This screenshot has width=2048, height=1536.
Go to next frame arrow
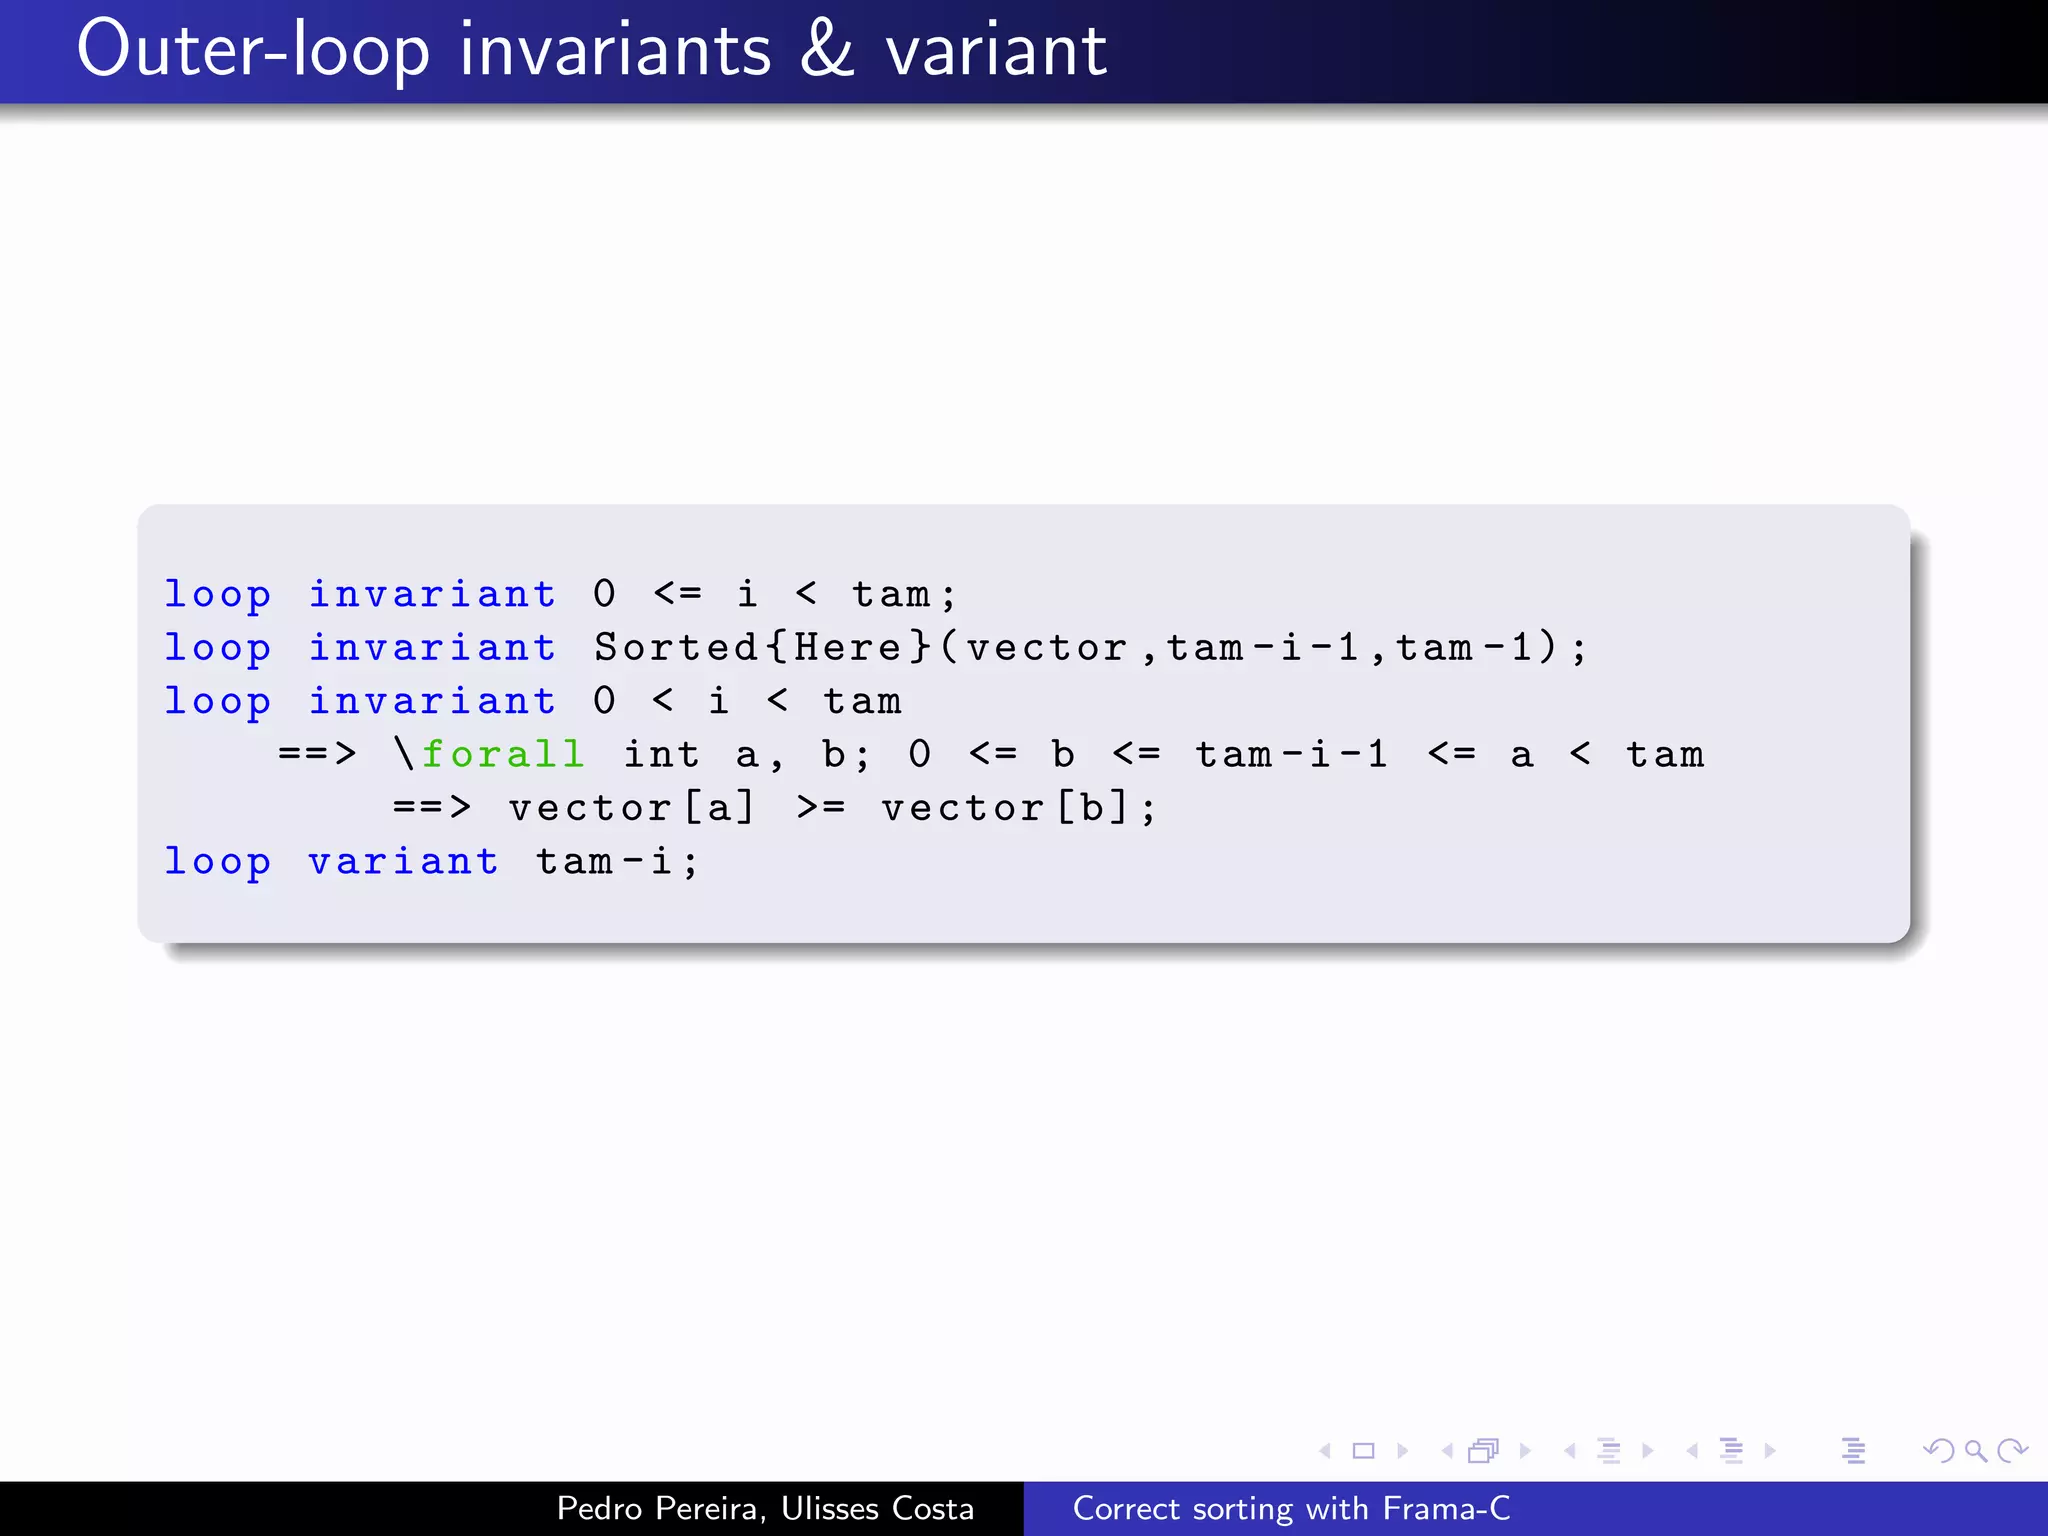1525,1451
